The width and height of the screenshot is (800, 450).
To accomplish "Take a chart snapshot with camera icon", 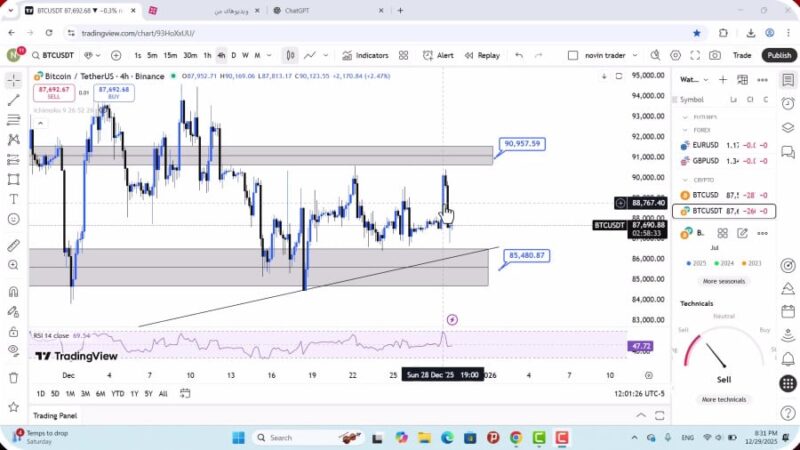I will pyautogui.click(x=715, y=55).
